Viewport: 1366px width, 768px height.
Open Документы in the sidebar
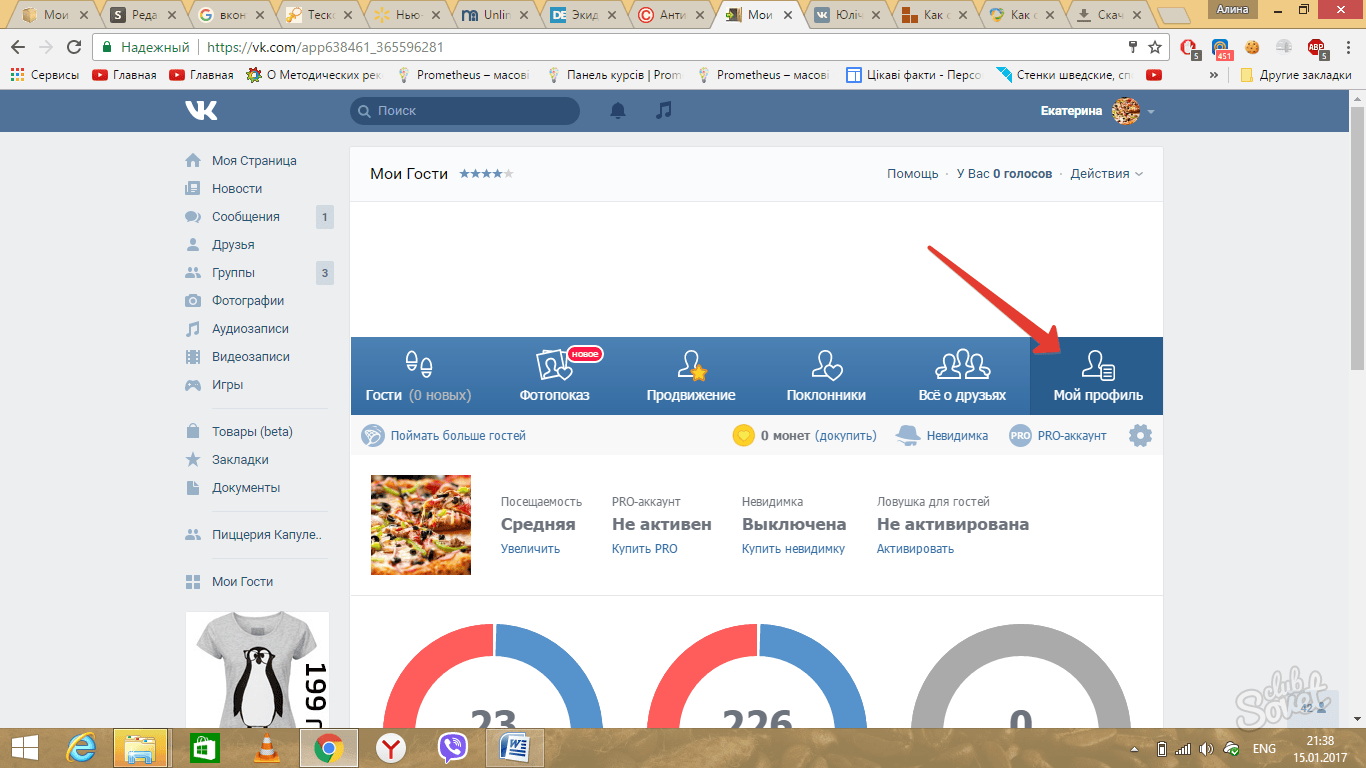coord(246,488)
